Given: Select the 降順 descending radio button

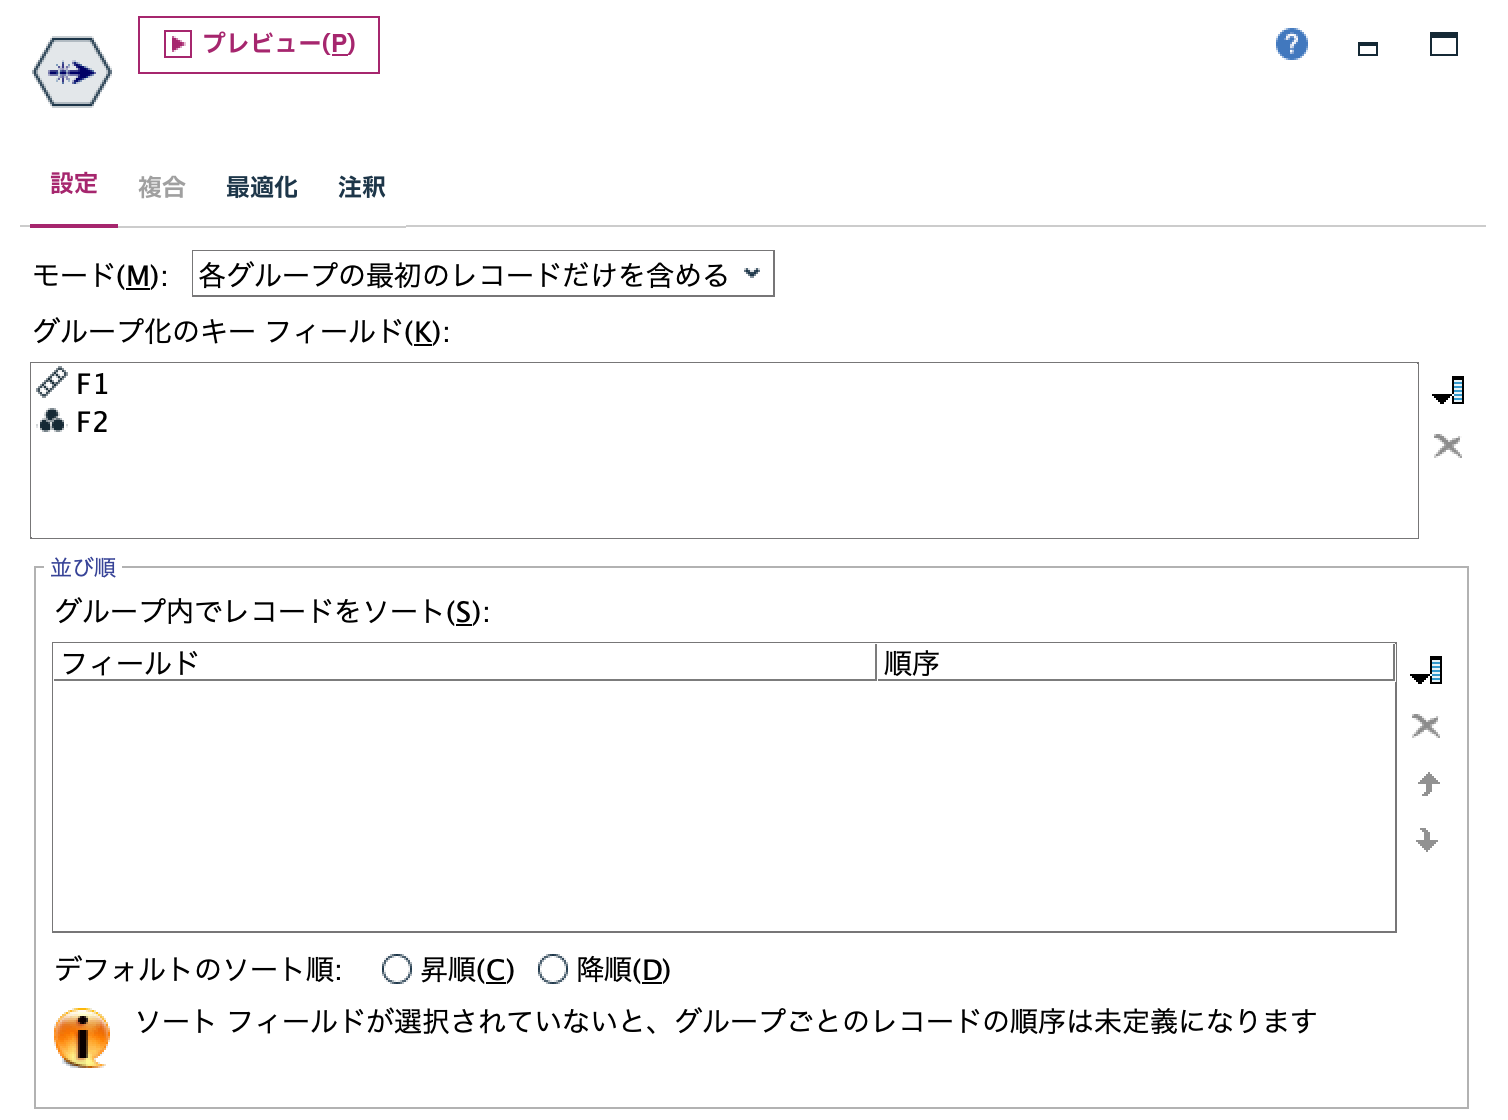Looking at the screenshot, I should click(x=552, y=968).
